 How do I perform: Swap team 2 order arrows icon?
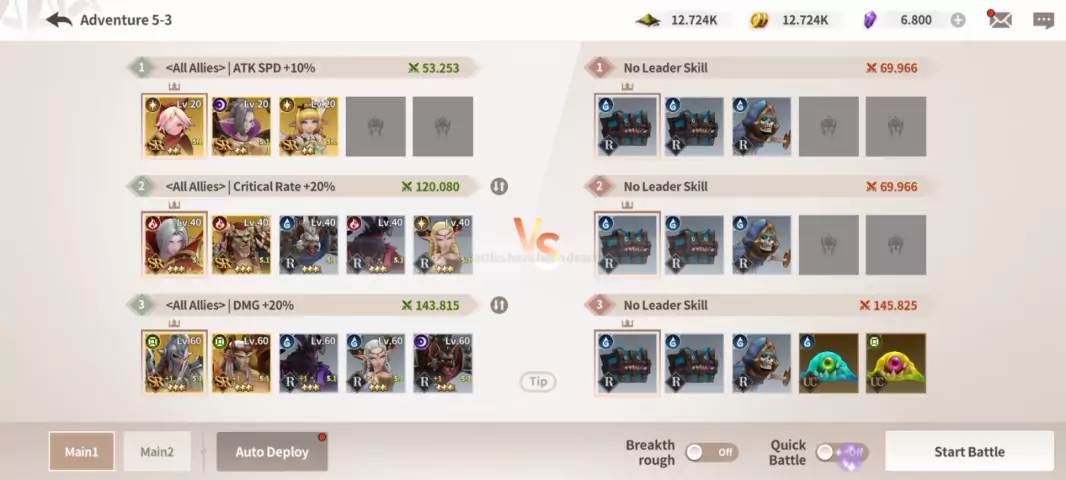coord(499,186)
